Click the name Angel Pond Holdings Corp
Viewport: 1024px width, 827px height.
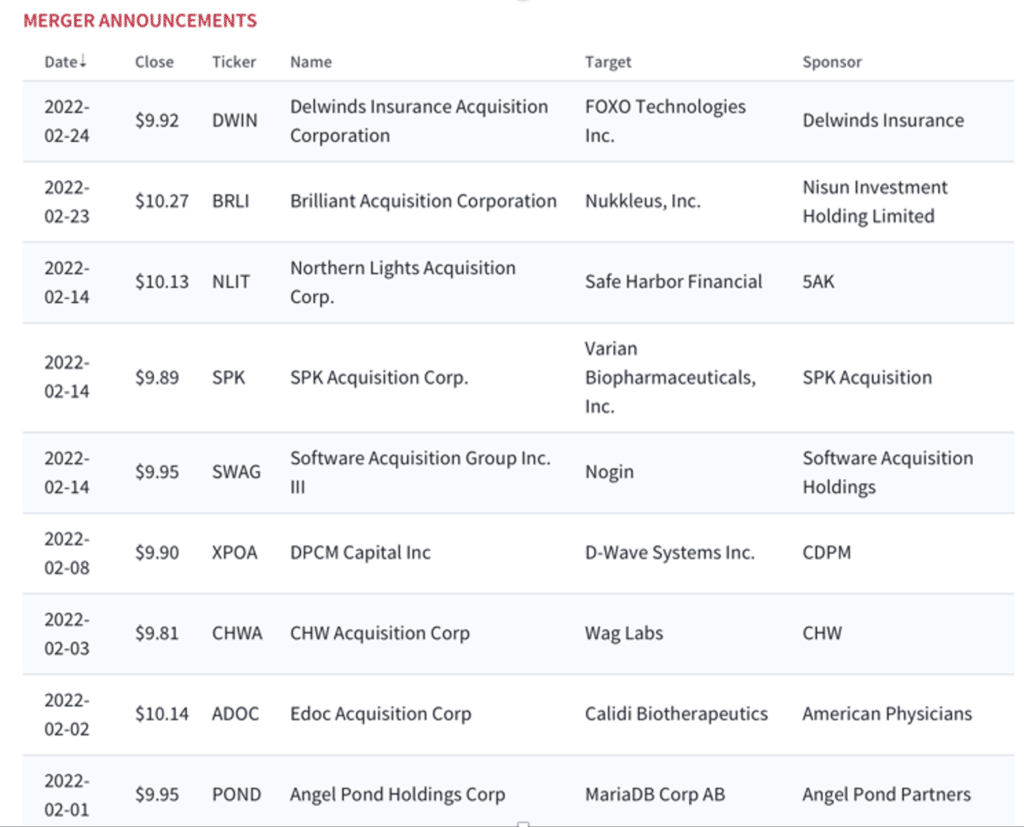tap(398, 794)
